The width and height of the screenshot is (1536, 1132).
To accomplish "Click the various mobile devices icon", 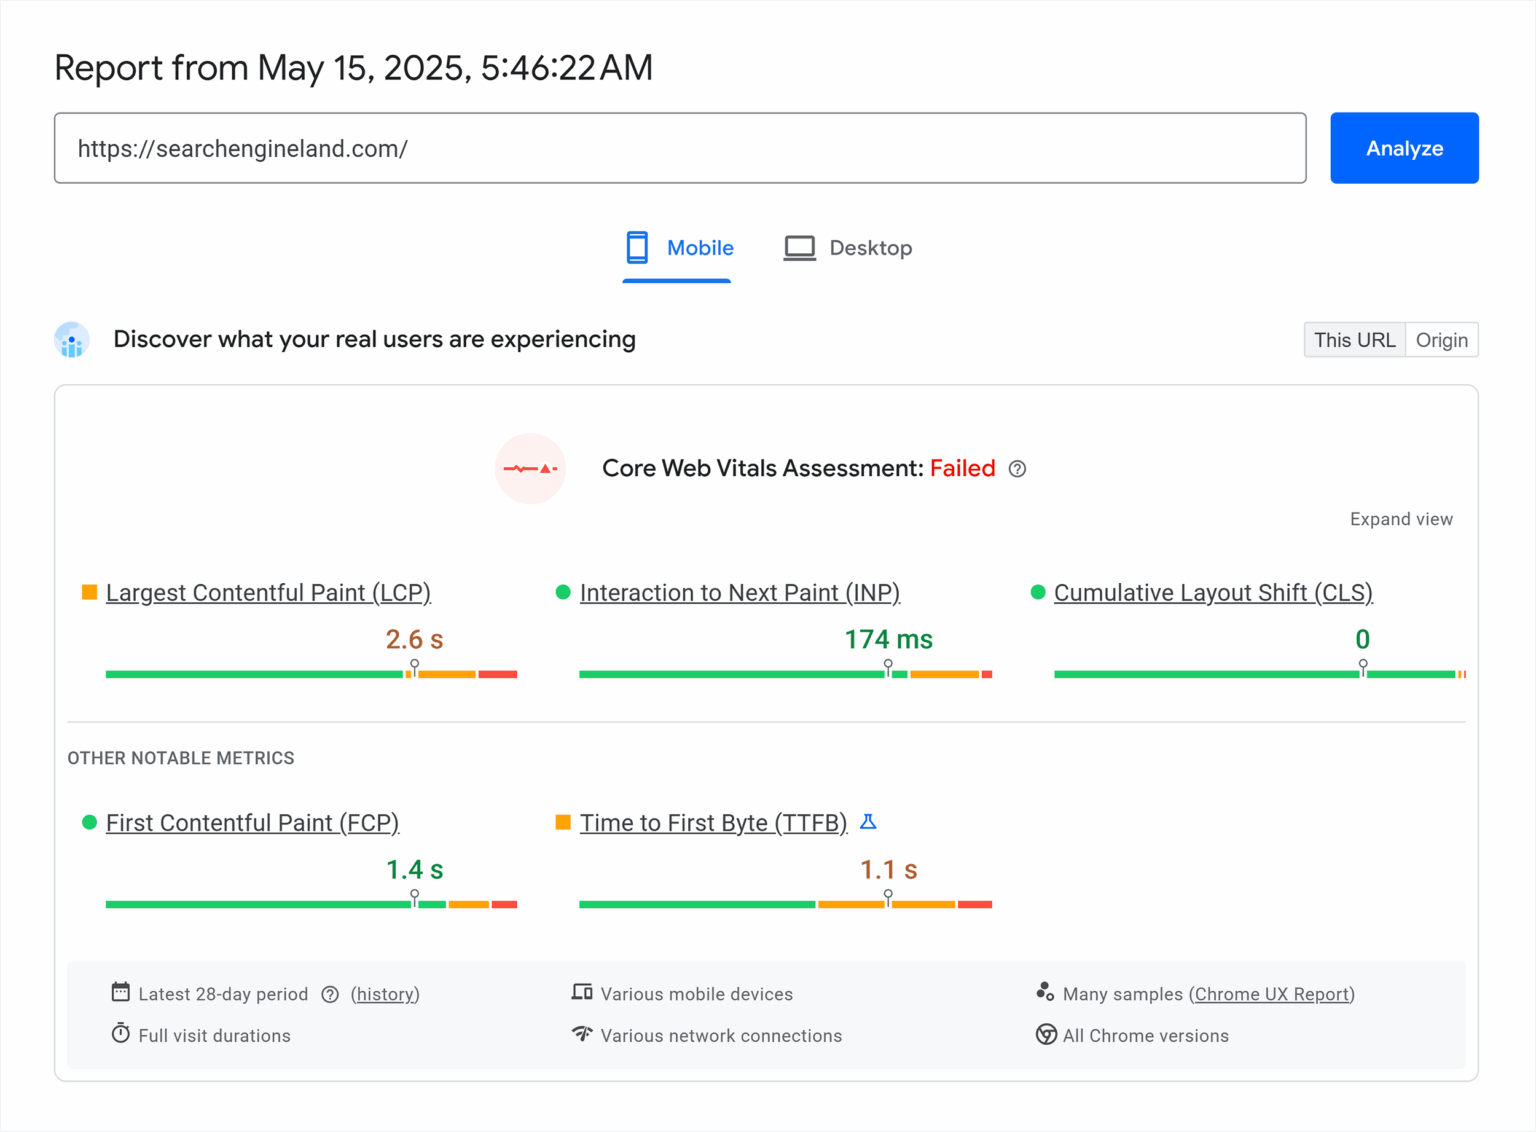I will pyautogui.click(x=582, y=992).
